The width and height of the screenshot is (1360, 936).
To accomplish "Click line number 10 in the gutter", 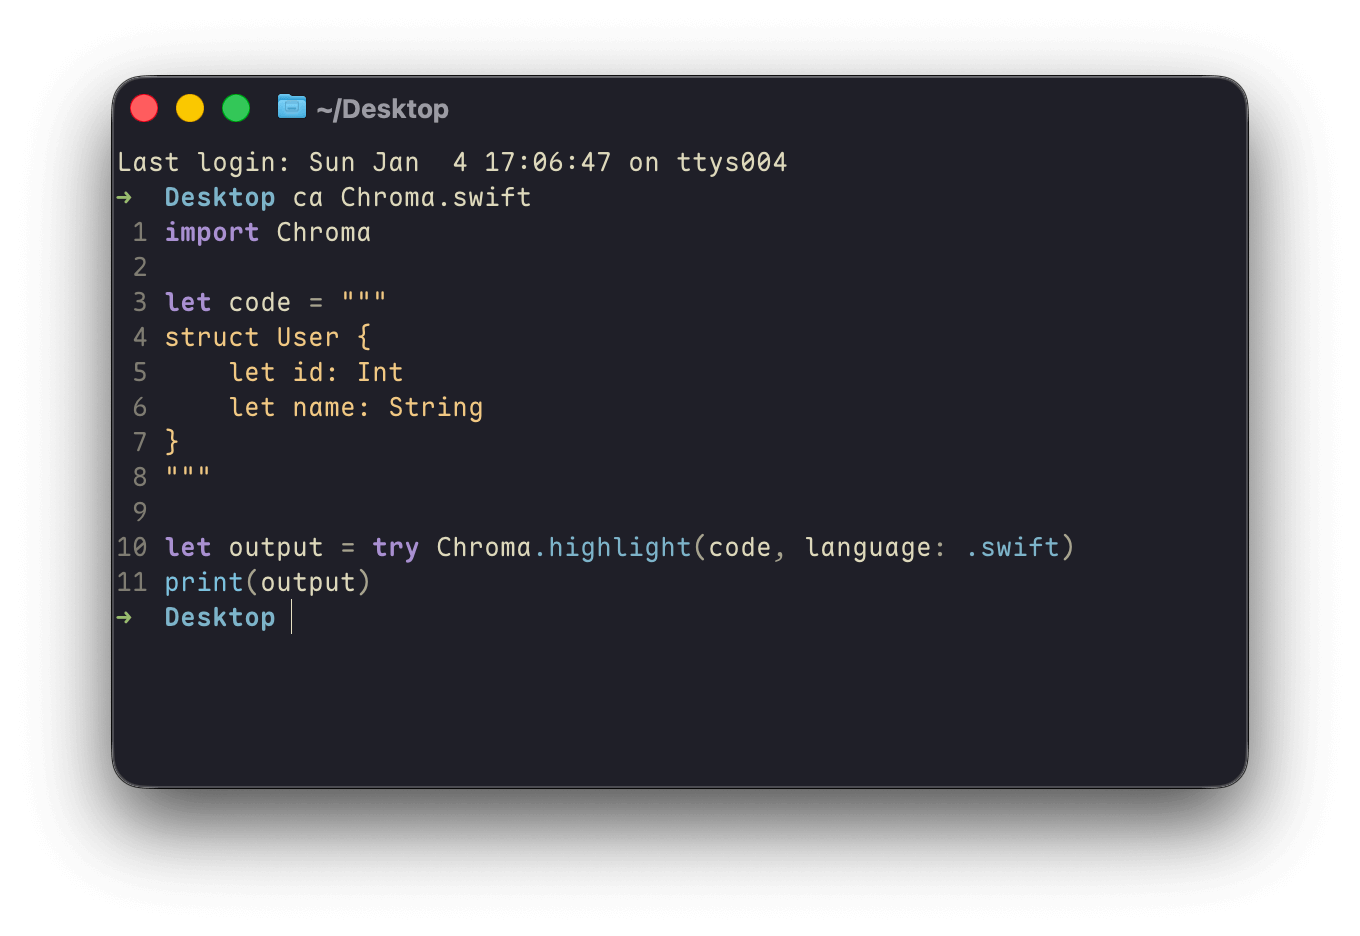I will [x=132, y=547].
